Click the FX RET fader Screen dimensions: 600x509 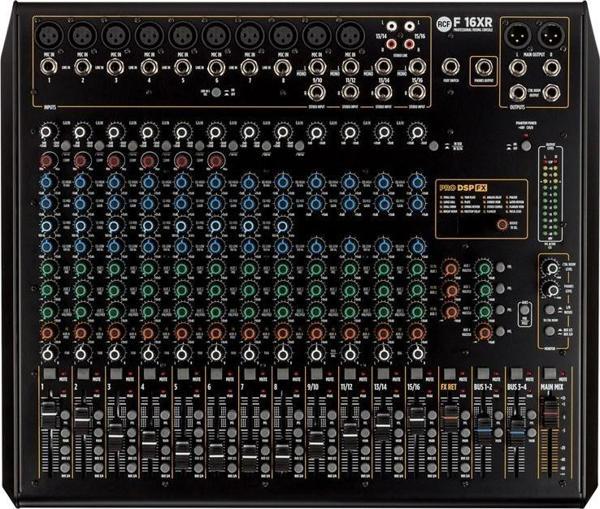coord(450,418)
